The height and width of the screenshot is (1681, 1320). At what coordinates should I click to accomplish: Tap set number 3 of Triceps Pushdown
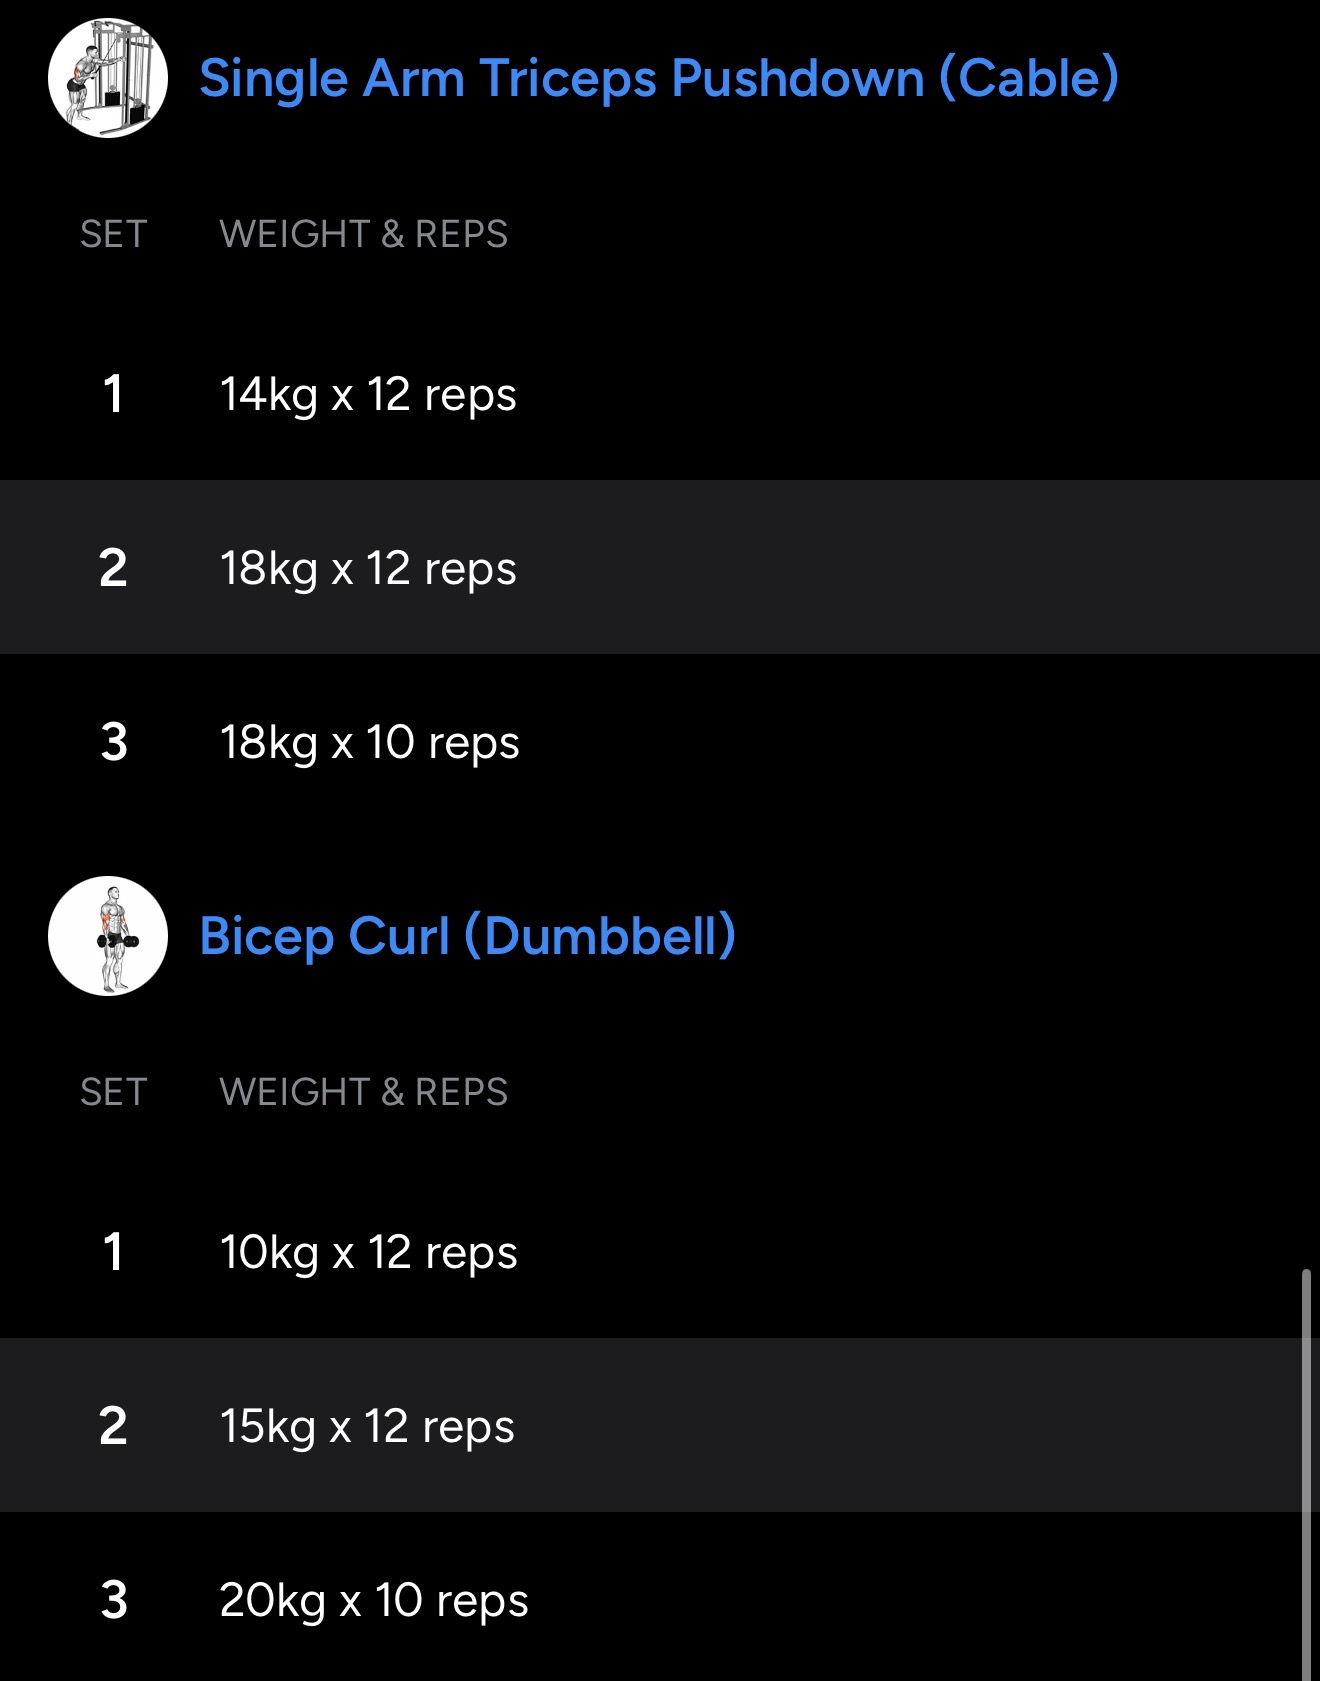tap(114, 742)
